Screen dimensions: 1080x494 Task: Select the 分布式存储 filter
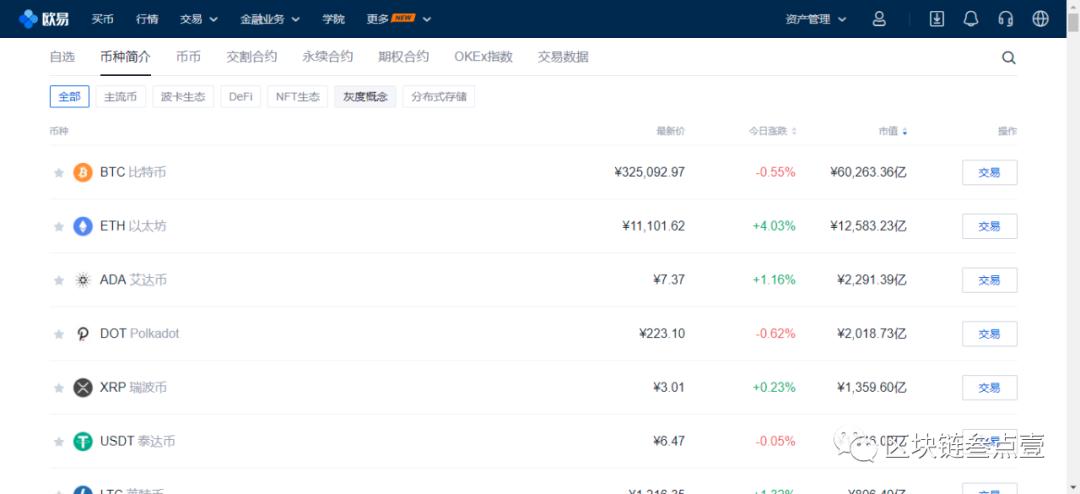click(439, 96)
